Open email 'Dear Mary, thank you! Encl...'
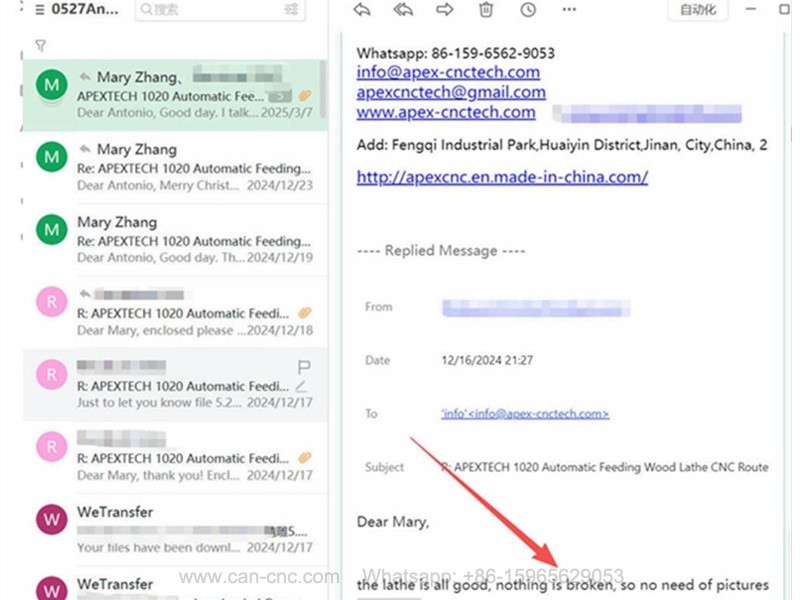Image resolution: width=800 pixels, height=600 pixels. [175, 457]
